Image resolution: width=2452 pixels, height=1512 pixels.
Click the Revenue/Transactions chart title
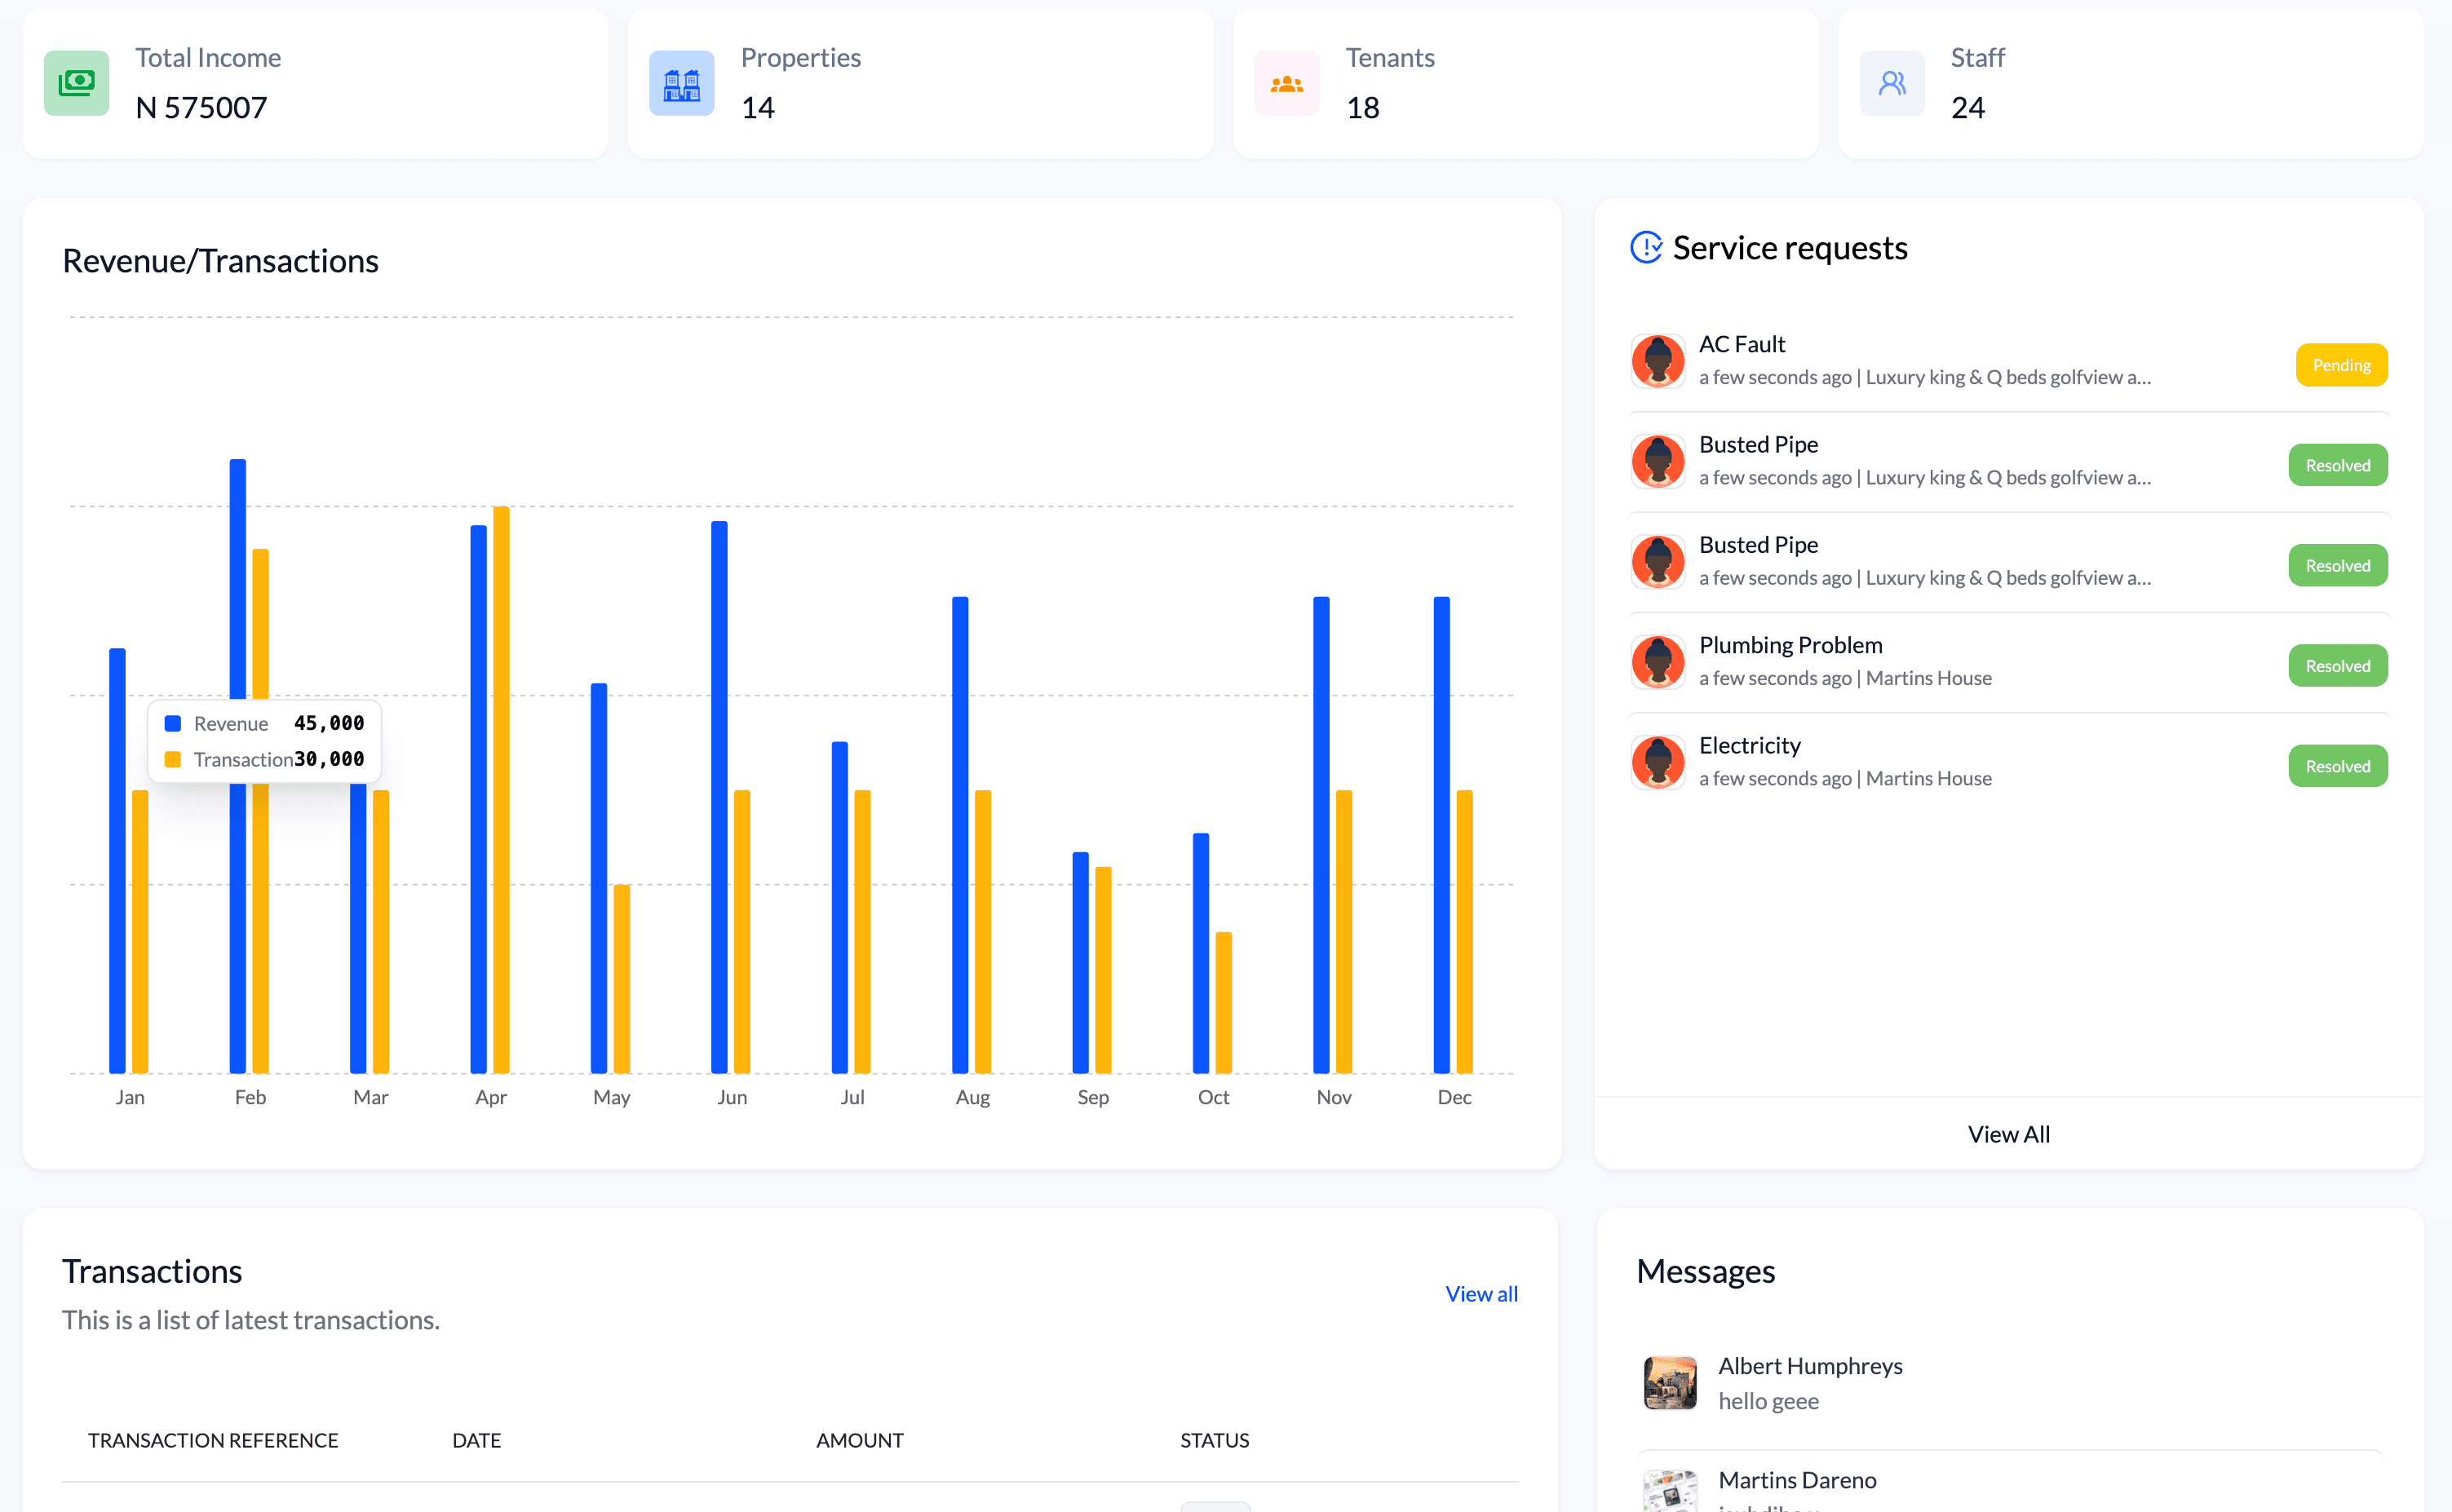[x=220, y=261]
